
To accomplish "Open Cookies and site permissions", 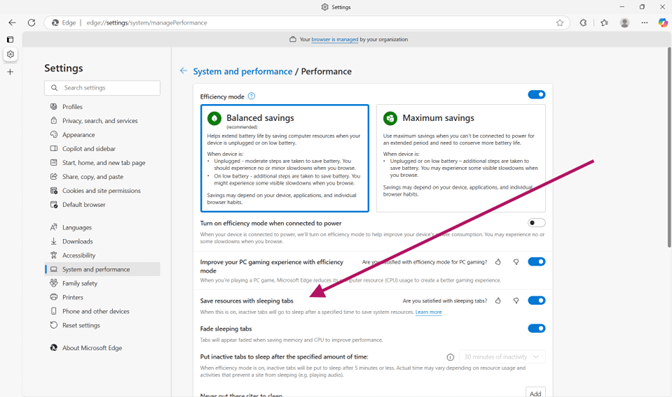I will pyautogui.click(x=102, y=191).
